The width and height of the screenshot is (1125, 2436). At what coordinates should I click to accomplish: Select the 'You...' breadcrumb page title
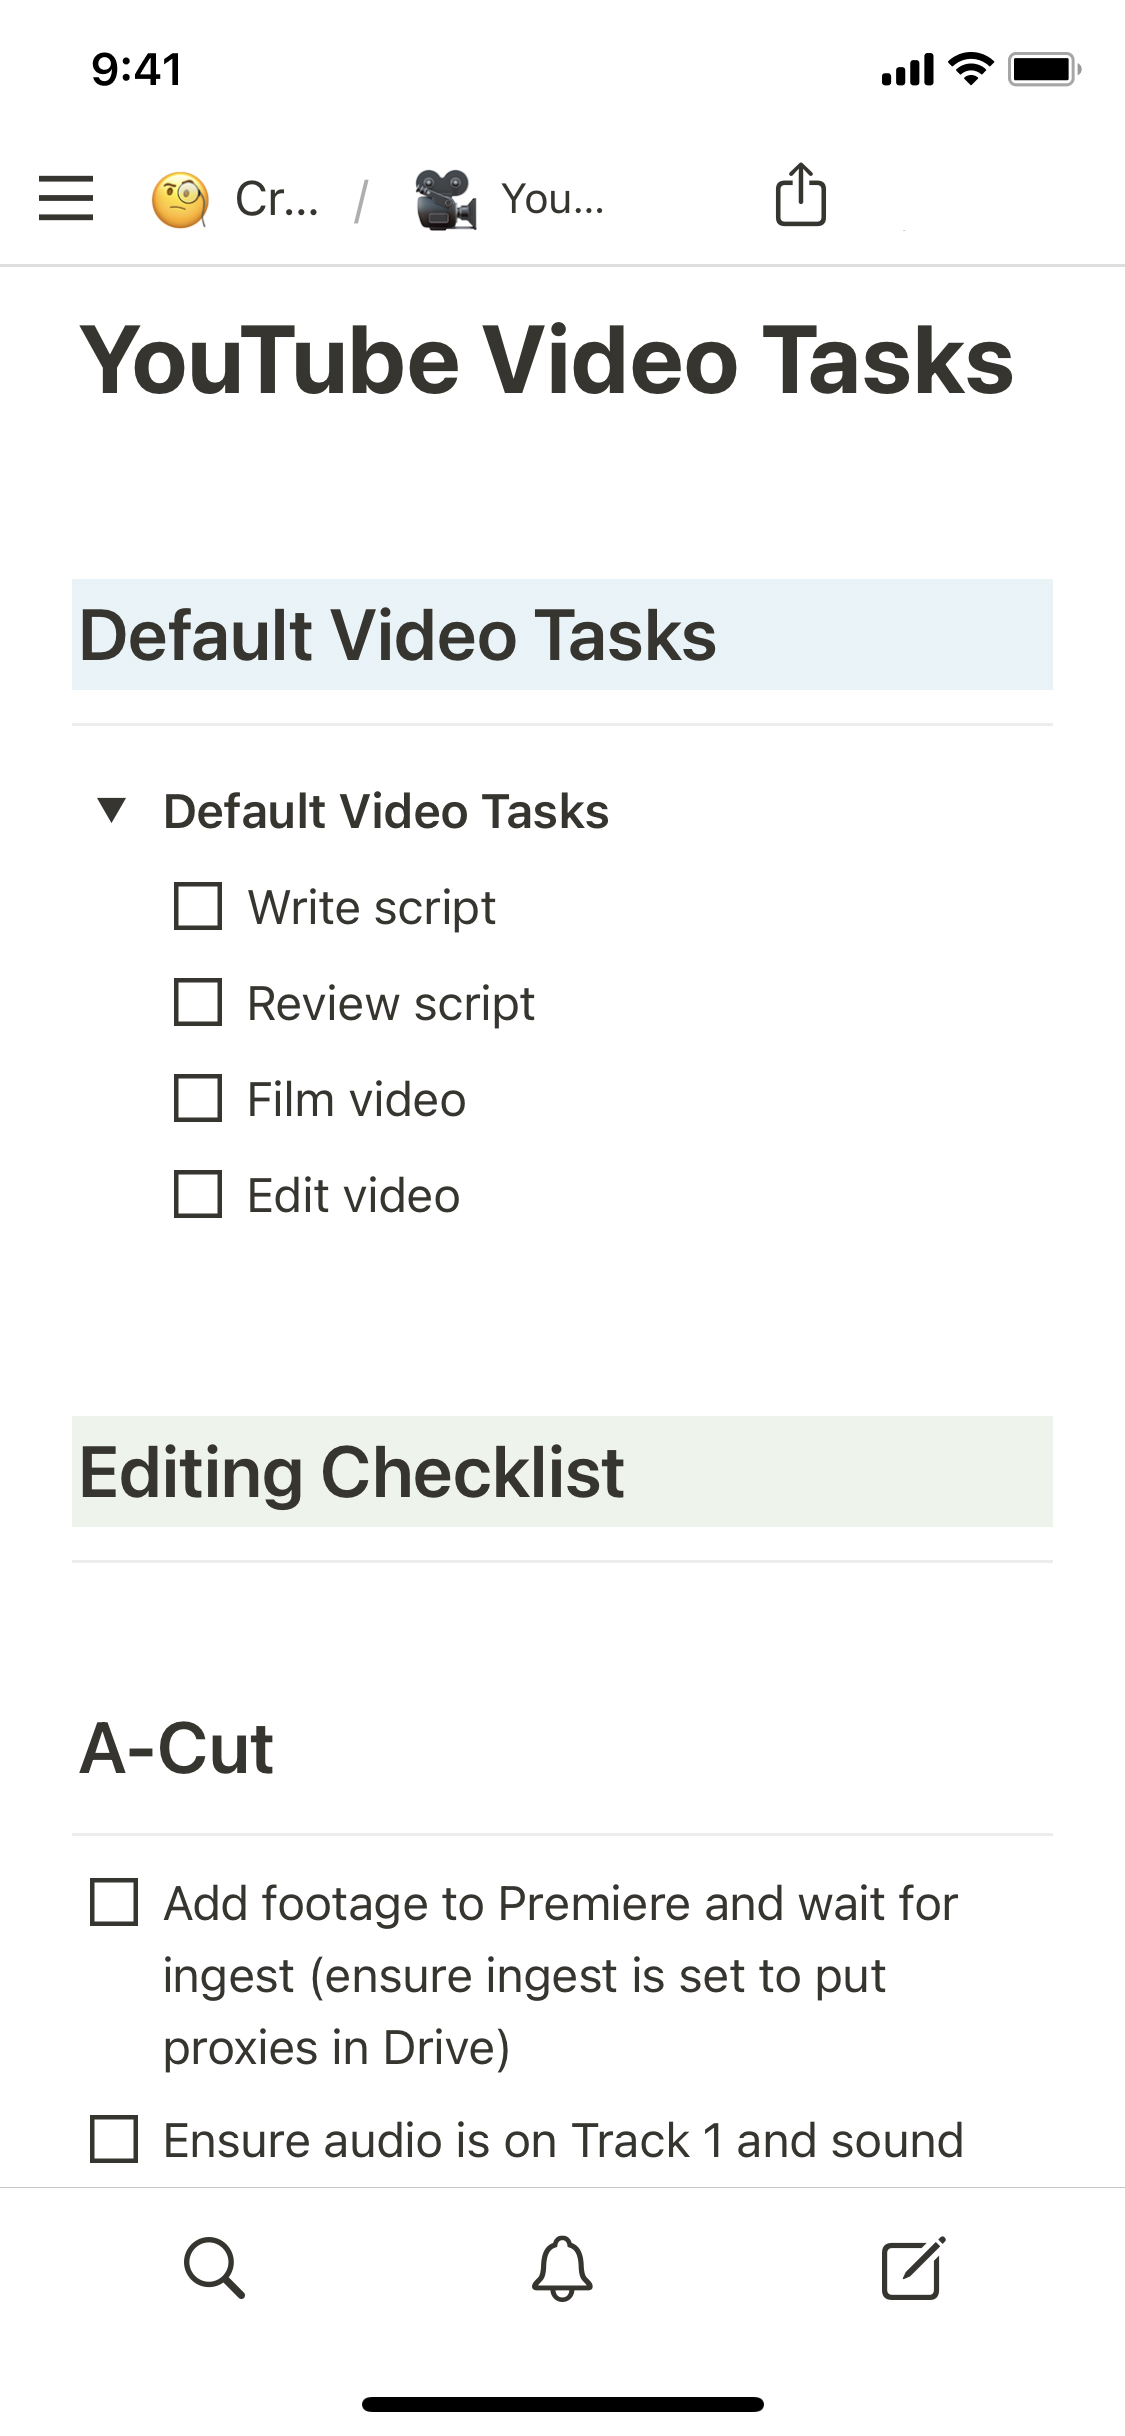(552, 199)
